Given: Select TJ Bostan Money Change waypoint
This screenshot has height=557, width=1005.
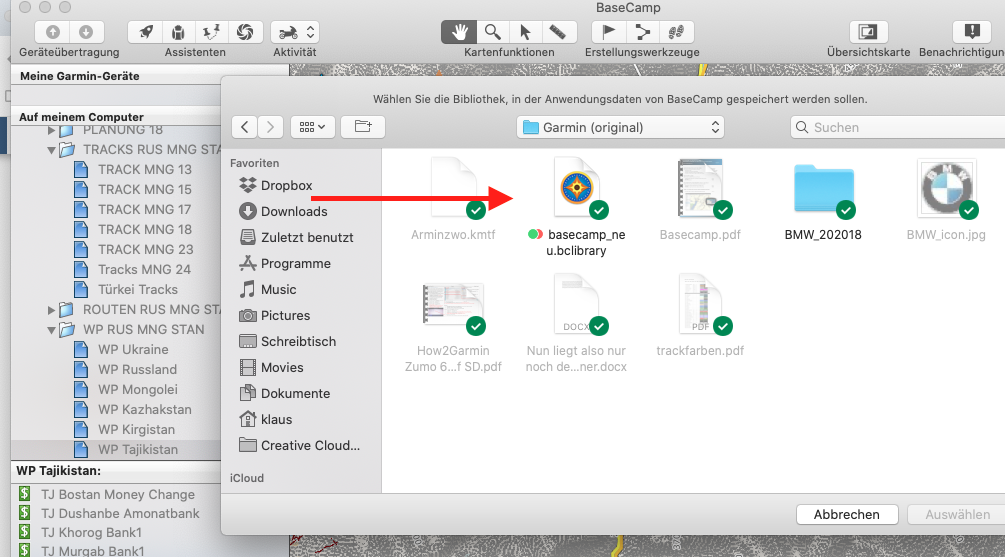Looking at the screenshot, I should (118, 494).
